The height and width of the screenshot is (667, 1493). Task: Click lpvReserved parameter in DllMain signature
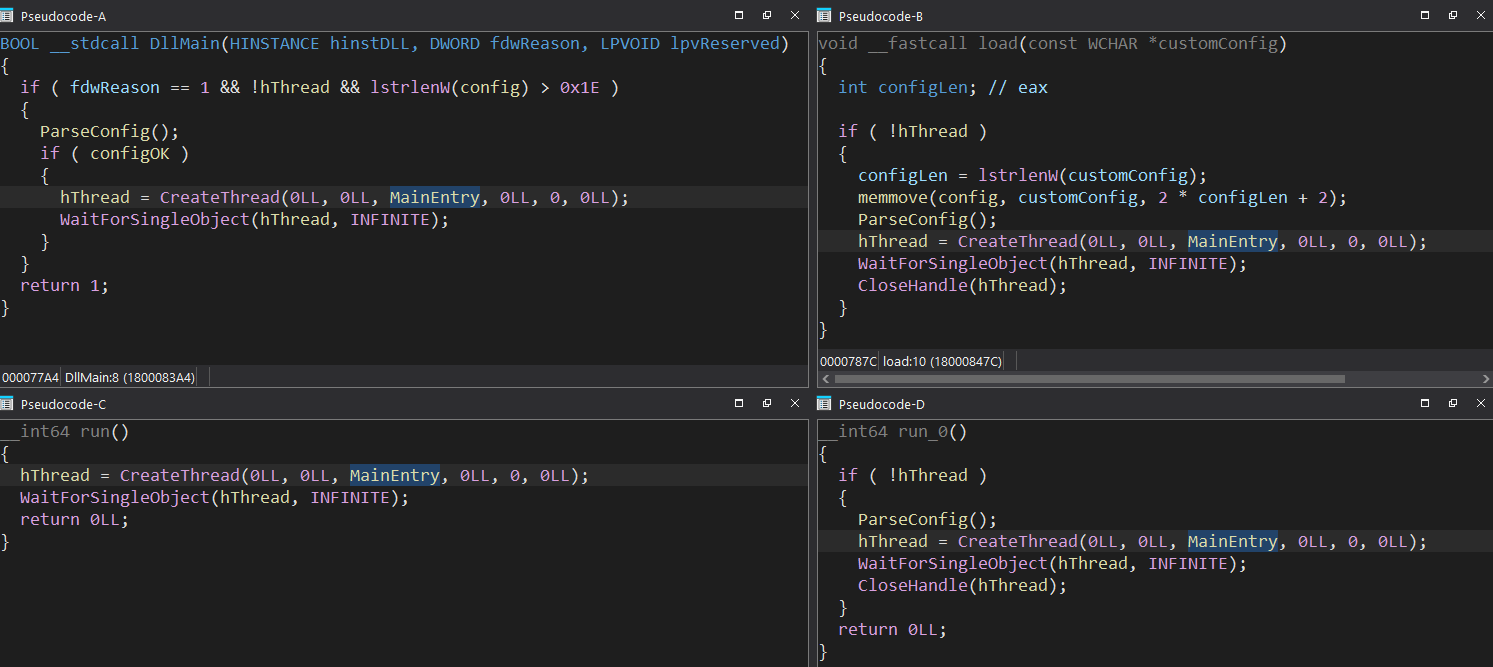point(725,44)
